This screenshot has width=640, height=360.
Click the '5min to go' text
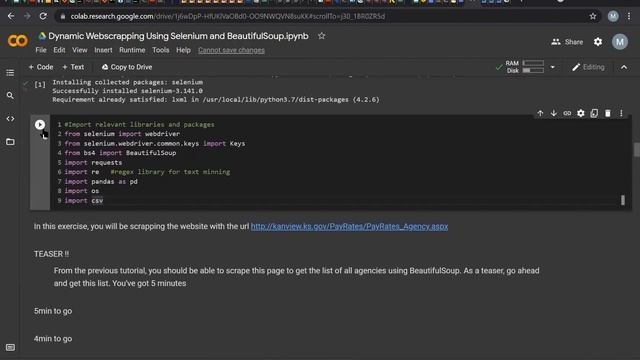click(x=53, y=311)
